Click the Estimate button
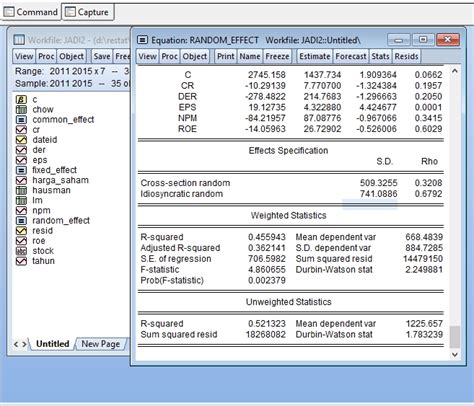 315,56
